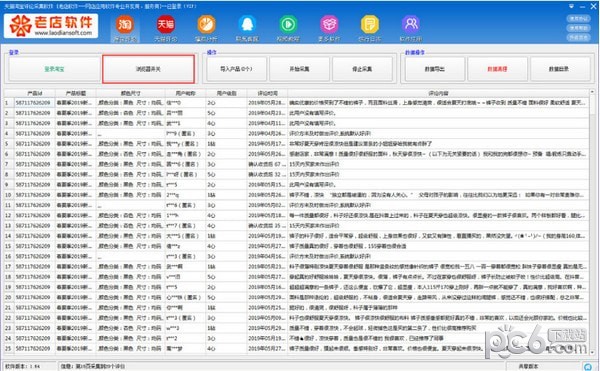
Task: Click the '确认收货后 32 ...' time cell
Action: tap(267, 174)
